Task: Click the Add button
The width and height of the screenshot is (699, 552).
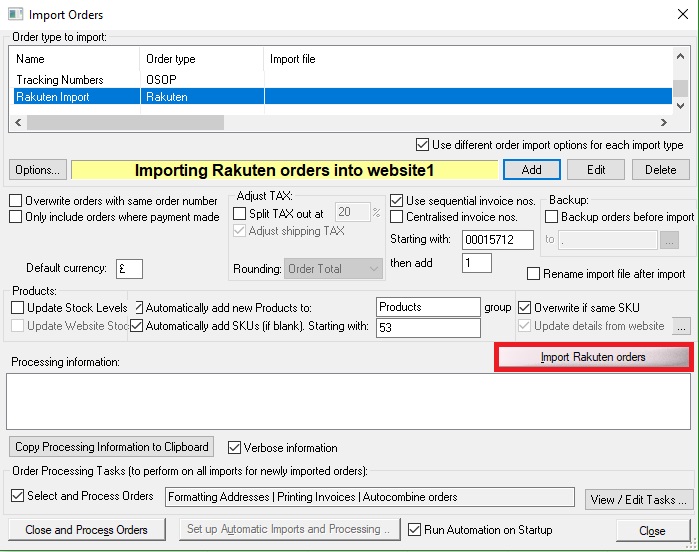Action: 531,170
